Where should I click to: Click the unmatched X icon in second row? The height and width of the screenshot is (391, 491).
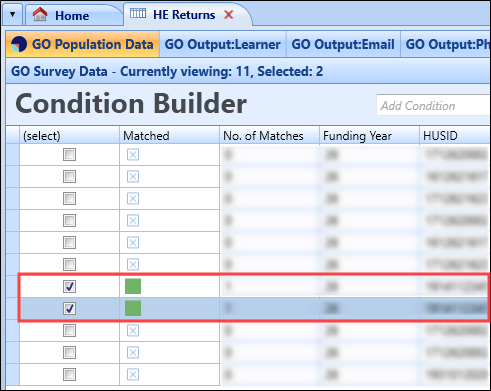pos(133,177)
